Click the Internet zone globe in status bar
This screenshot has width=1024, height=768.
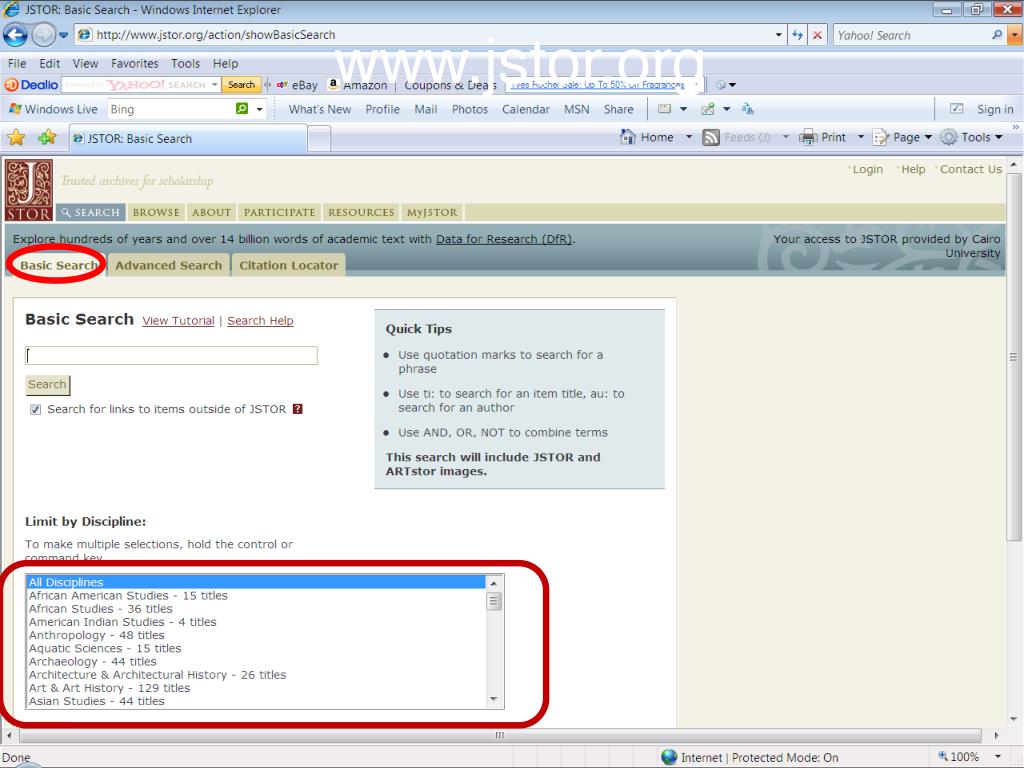(x=669, y=757)
